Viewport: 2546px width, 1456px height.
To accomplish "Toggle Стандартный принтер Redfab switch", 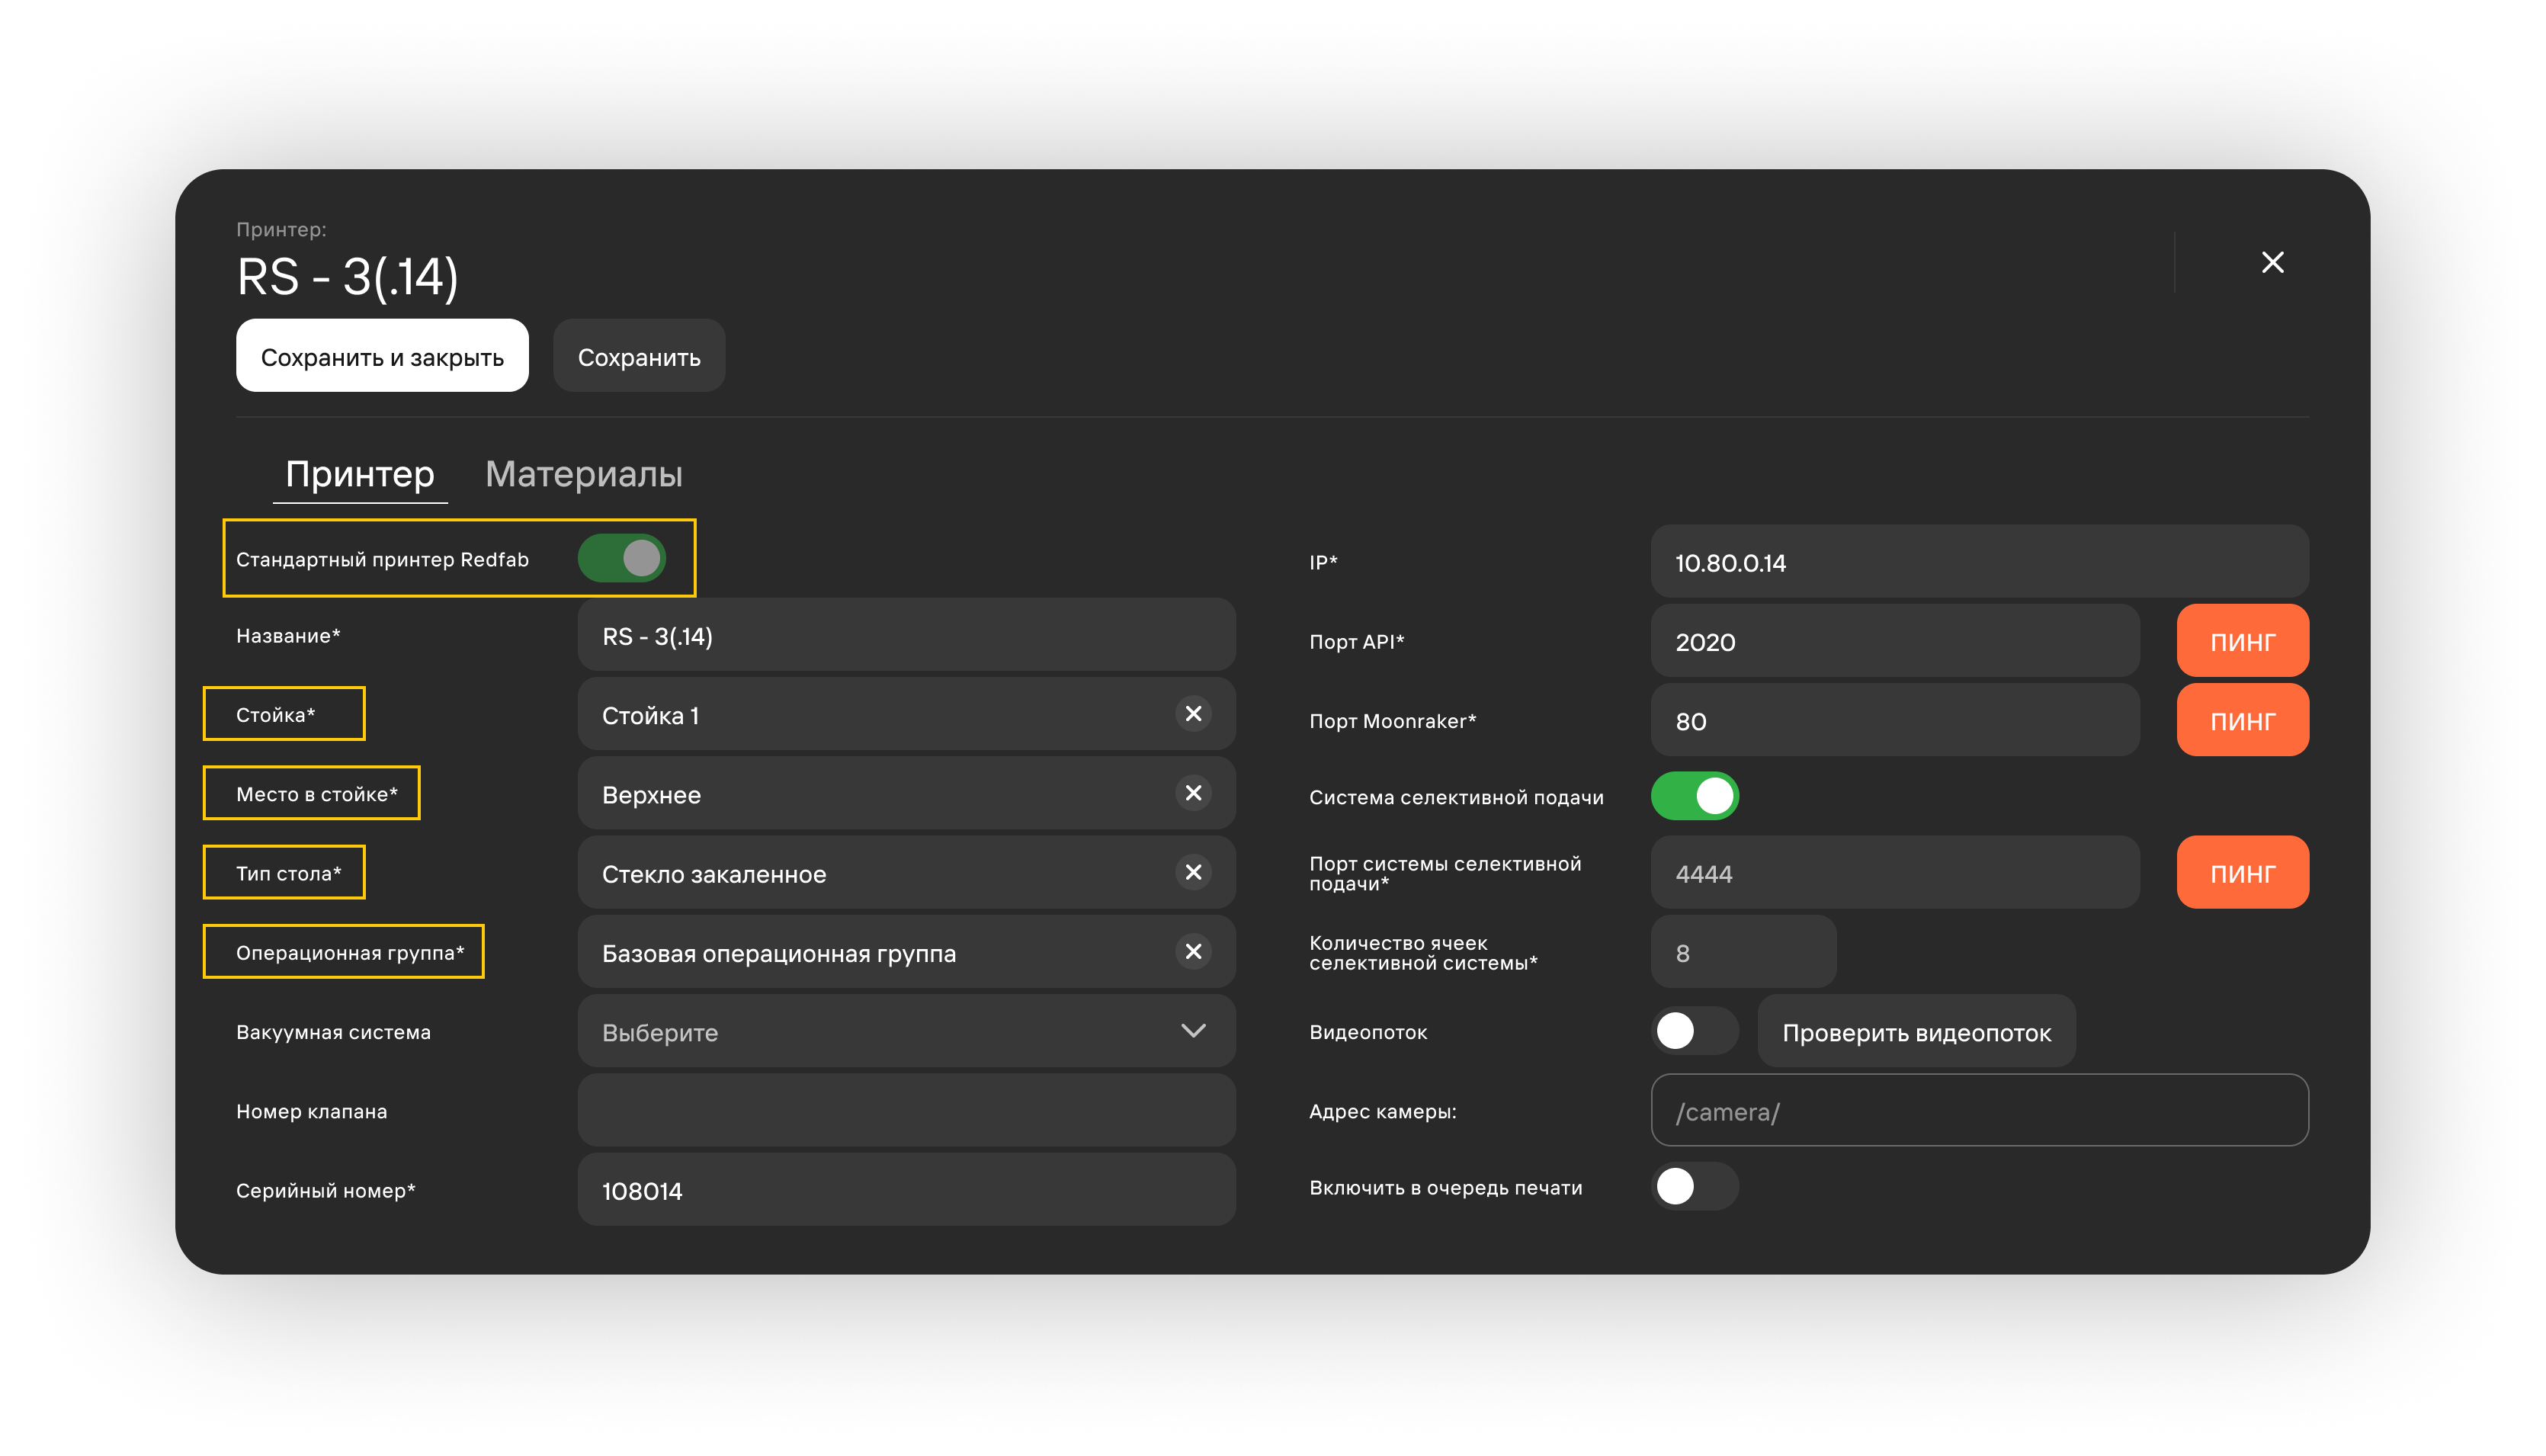I will tap(621, 558).
